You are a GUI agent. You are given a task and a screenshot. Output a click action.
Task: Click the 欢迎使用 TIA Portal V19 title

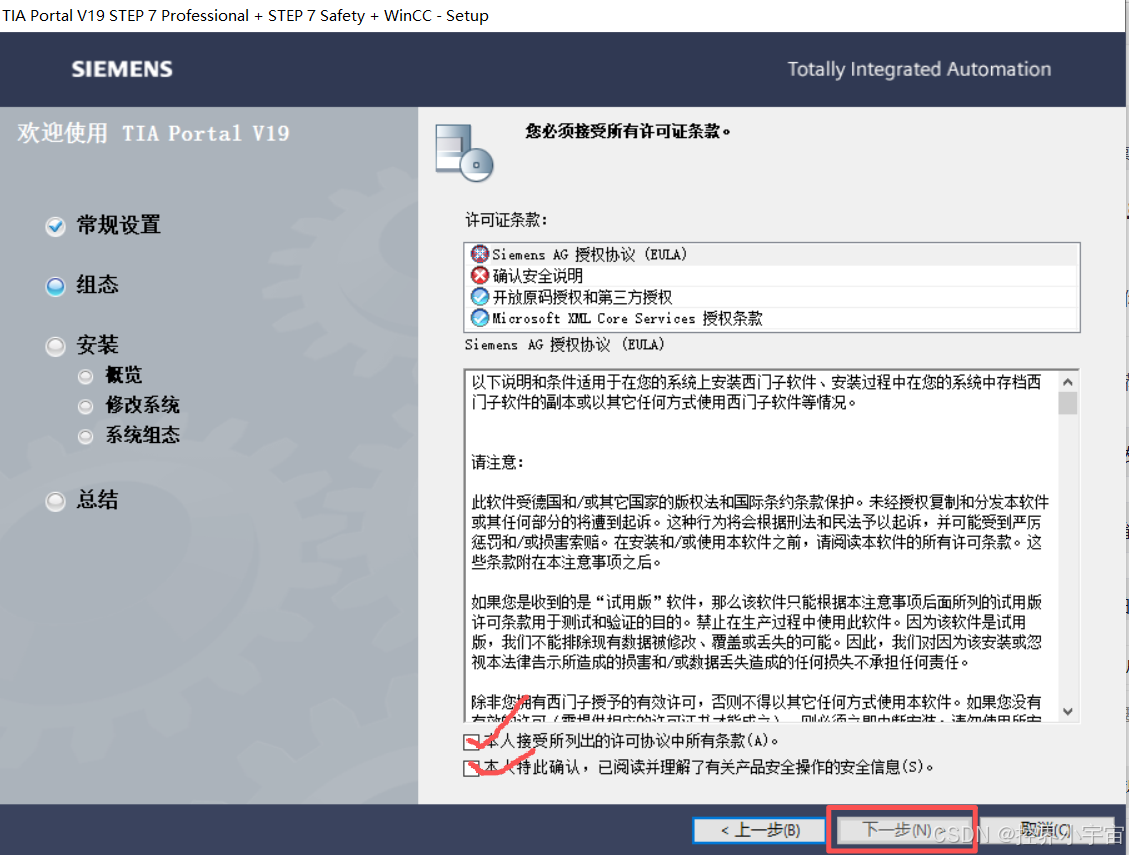tap(153, 133)
